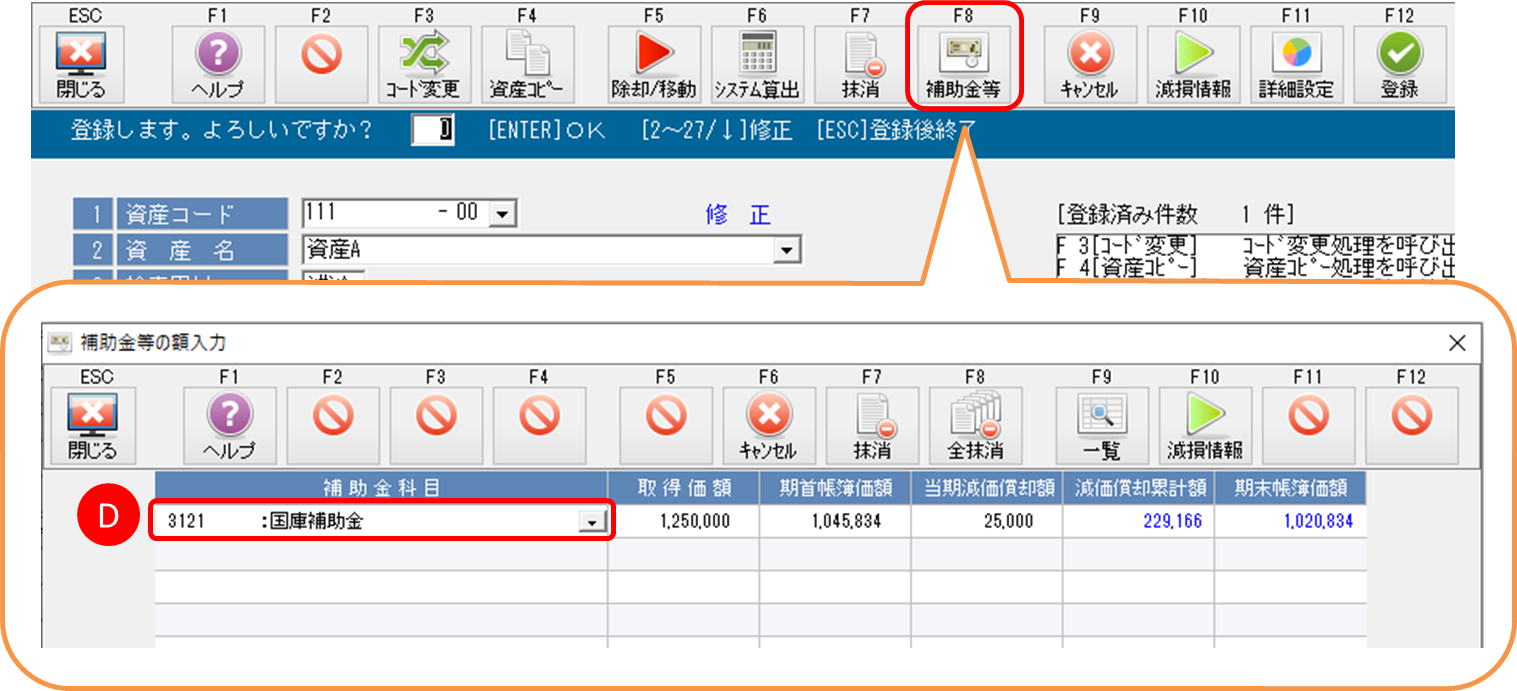Open the 資産コード dropdown arrow
This screenshot has width=1517, height=691.
(x=501, y=214)
